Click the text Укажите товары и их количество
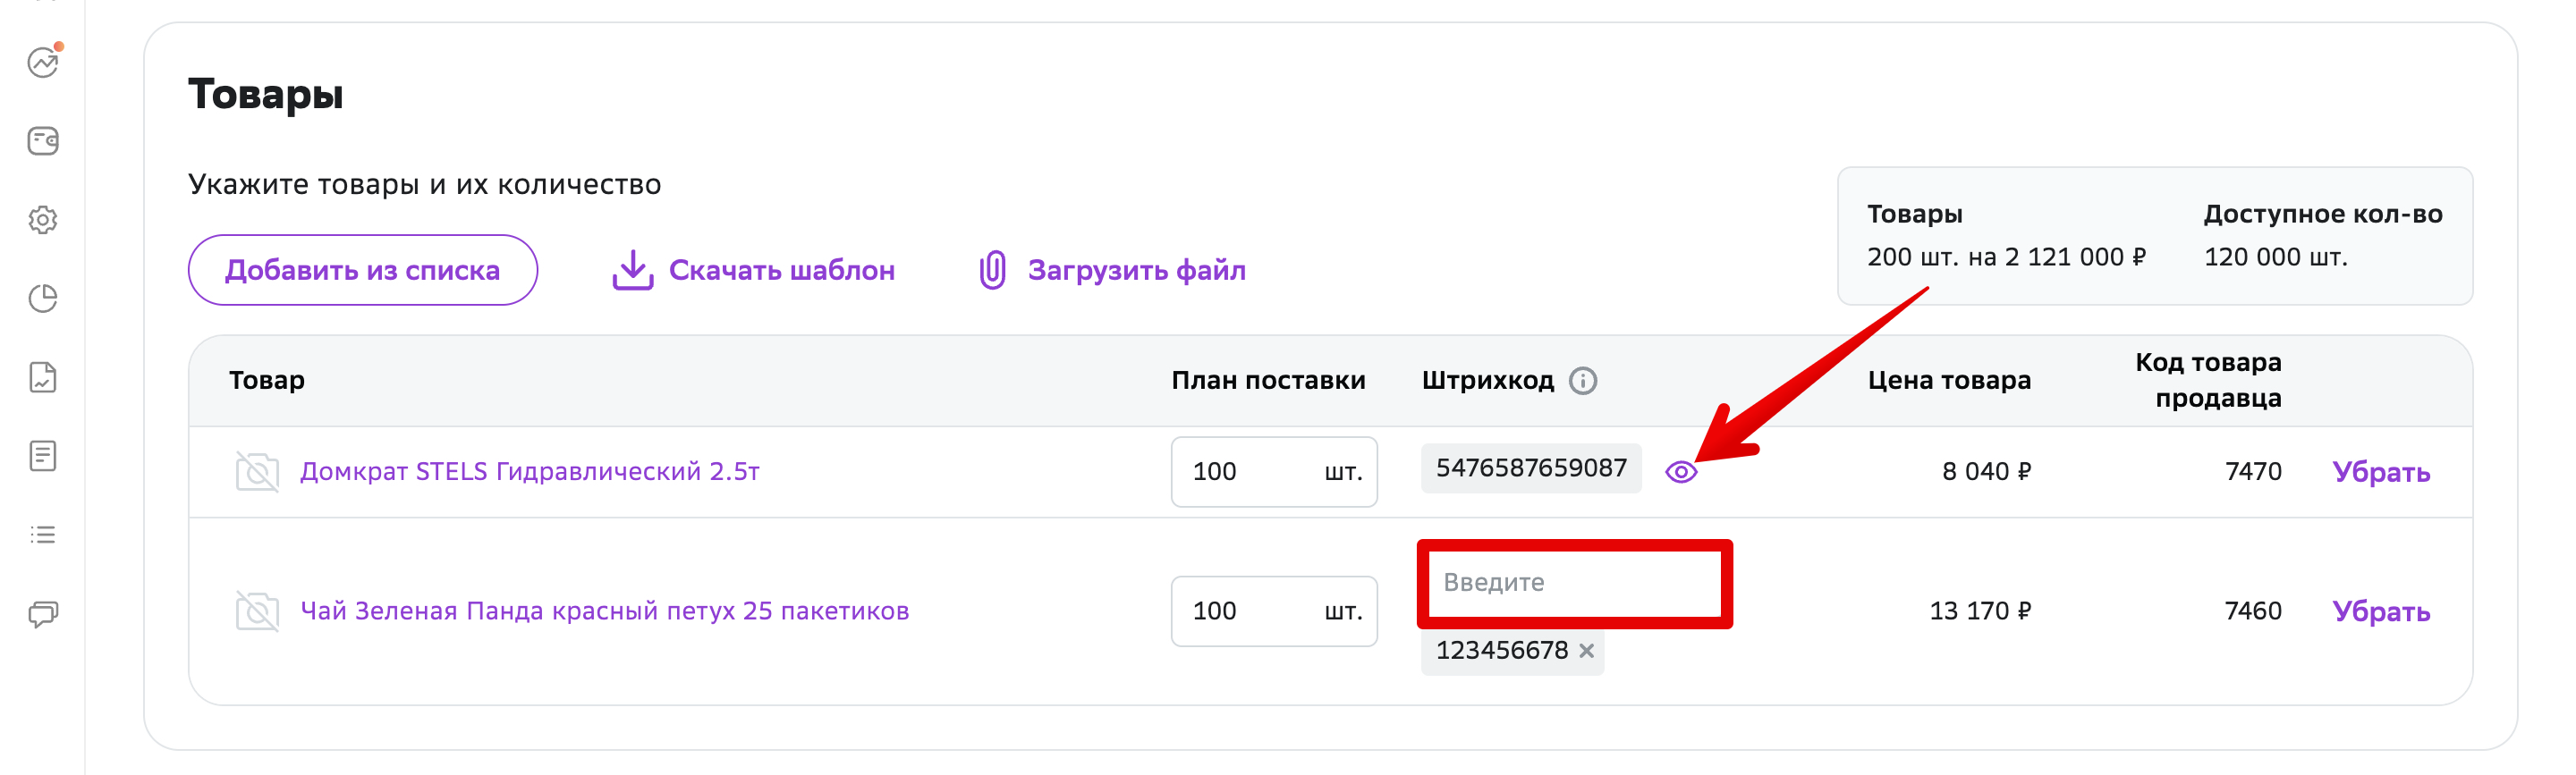Screen dimensions: 2576x775 pos(425,184)
